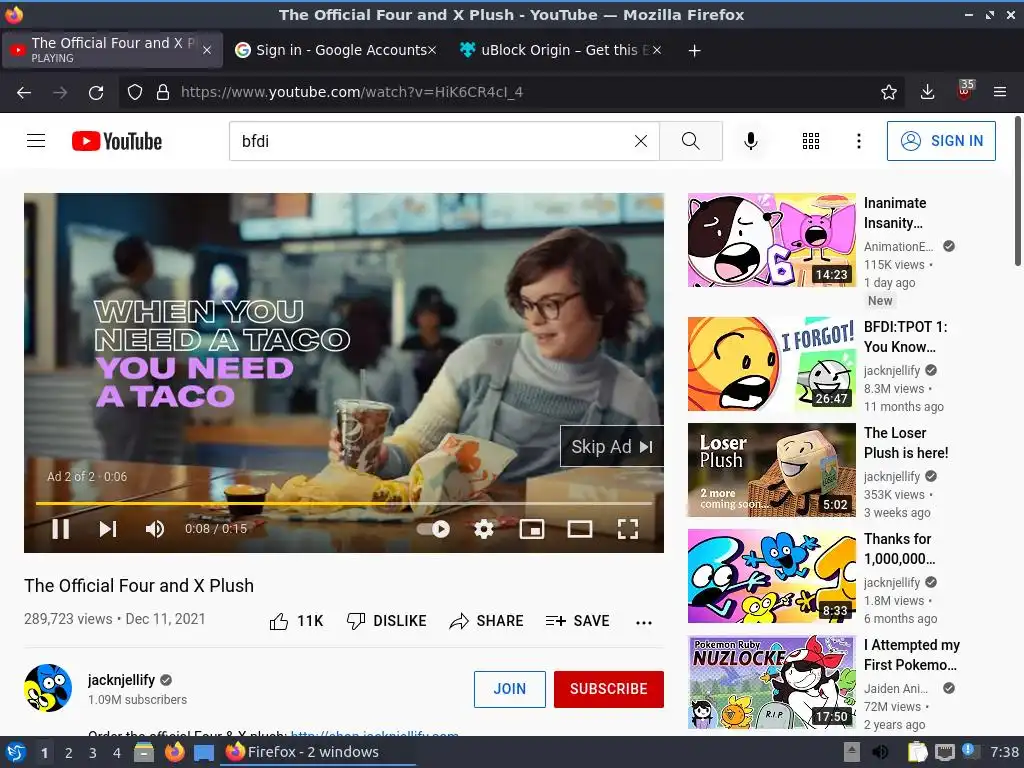This screenshot has height=768, width=1024.
Task: Switch to theater mode icon
Action: pyautogui.click(x=580, y=529)
